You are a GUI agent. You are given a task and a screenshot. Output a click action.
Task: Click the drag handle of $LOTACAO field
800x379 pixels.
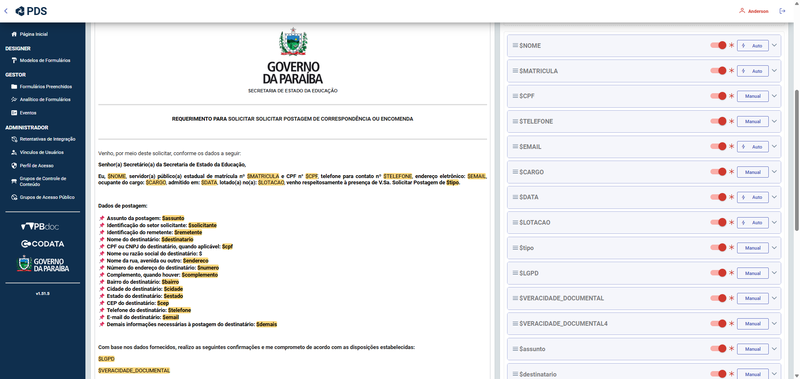coord(515,222)
